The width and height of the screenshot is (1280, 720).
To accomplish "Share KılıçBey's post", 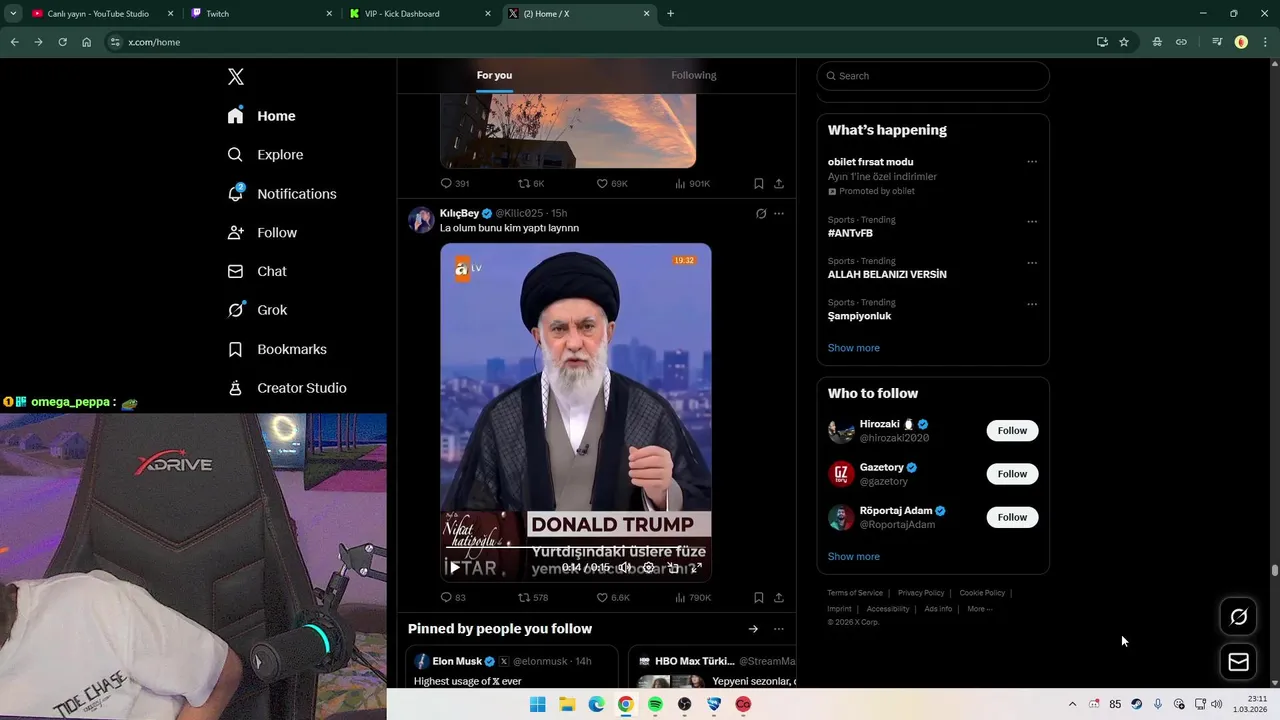I will 779,597.
